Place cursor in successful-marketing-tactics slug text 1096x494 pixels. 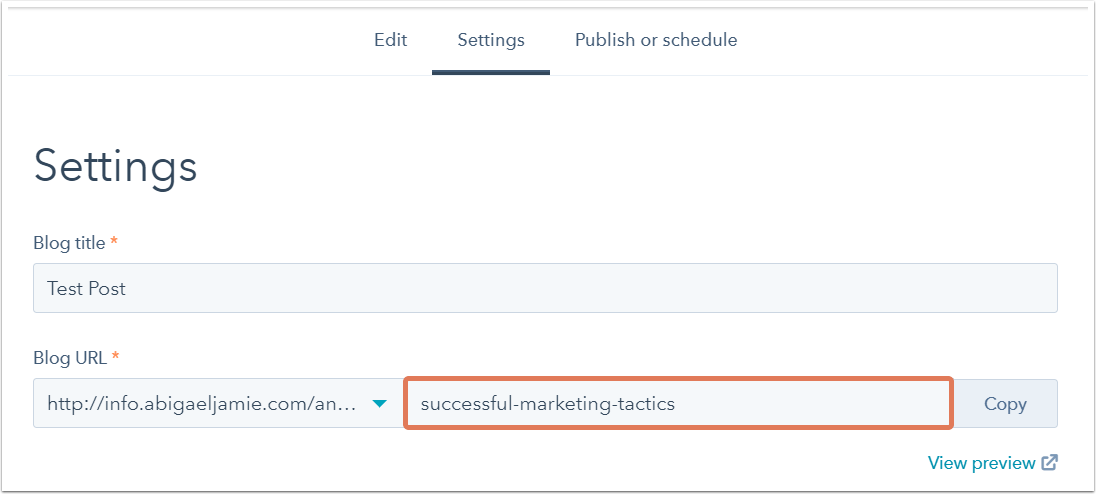(547, 404)
